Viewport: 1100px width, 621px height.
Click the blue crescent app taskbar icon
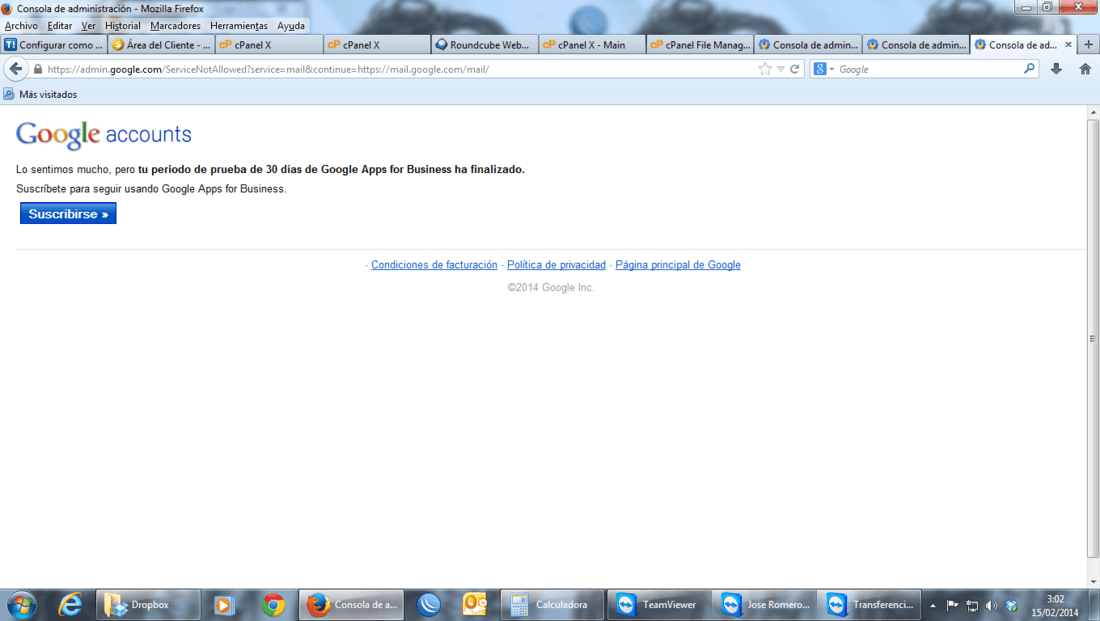428,605
